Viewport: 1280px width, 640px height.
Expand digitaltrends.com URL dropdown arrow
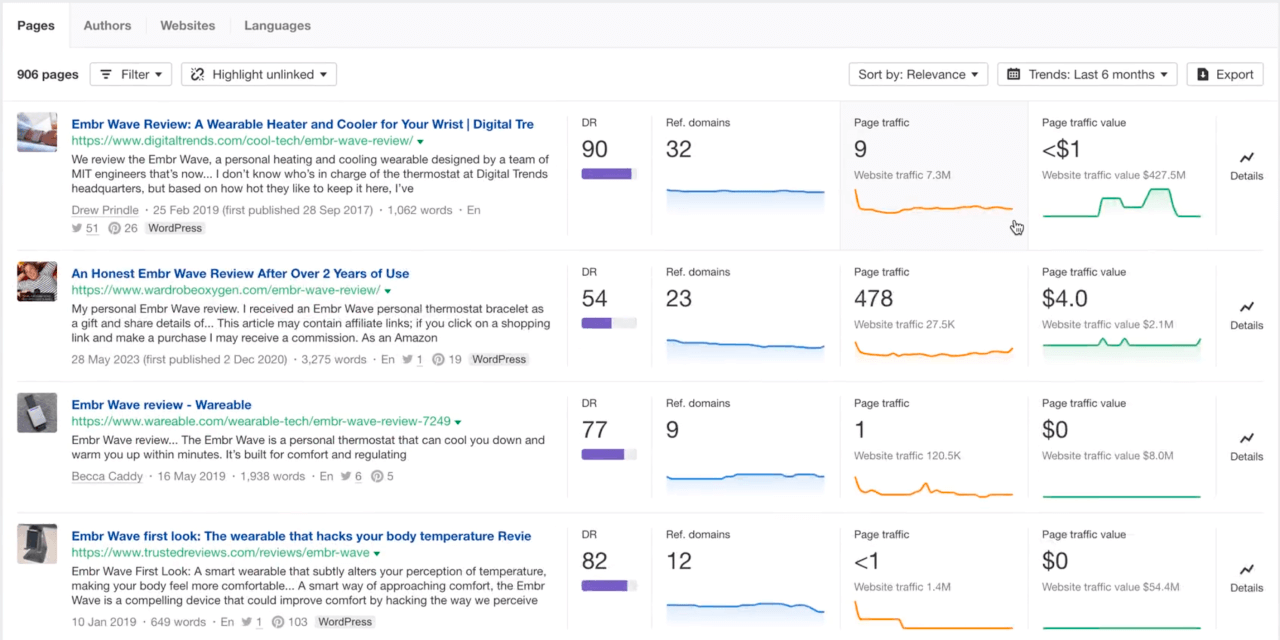420,142
